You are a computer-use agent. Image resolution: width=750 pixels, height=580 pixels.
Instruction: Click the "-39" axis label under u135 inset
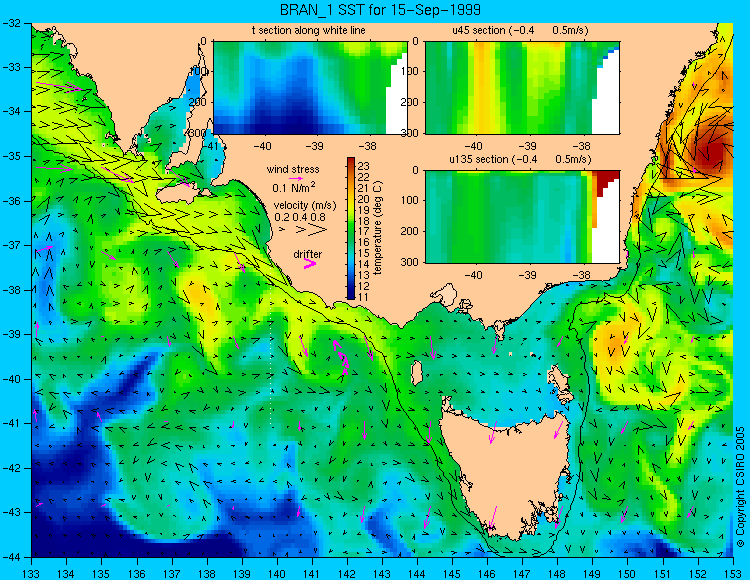pyautogui.click(x=528, y=275)
